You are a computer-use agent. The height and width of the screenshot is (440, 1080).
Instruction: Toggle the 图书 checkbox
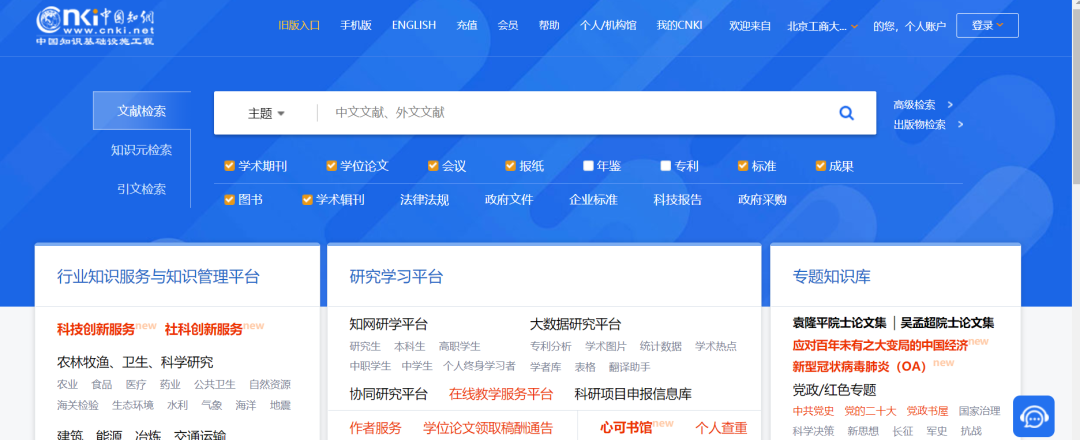tap(229, 200)
